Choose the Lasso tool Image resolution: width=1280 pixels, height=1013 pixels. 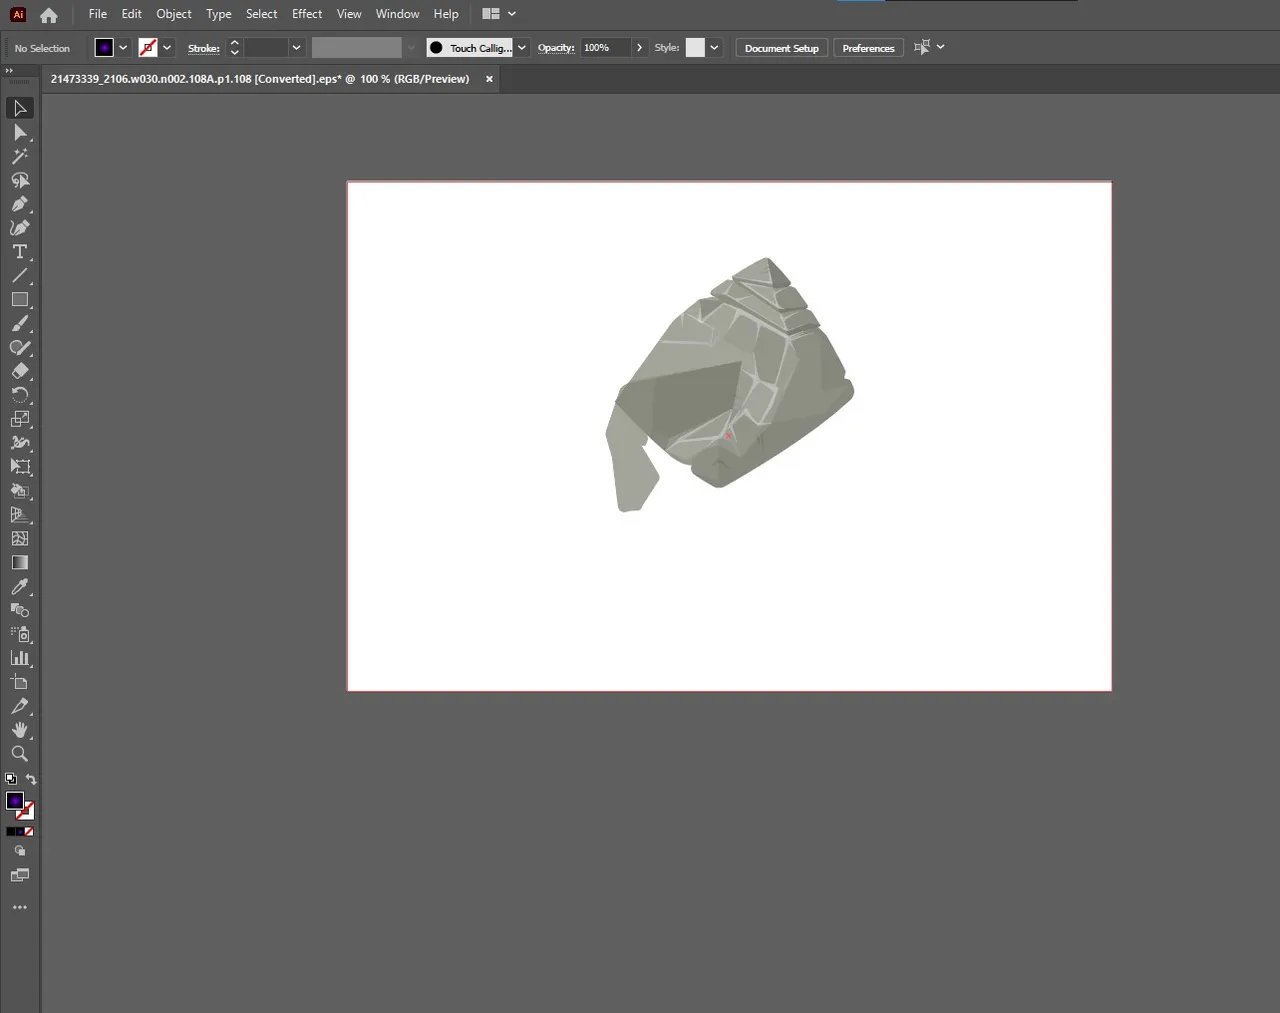tap(20, 180)
